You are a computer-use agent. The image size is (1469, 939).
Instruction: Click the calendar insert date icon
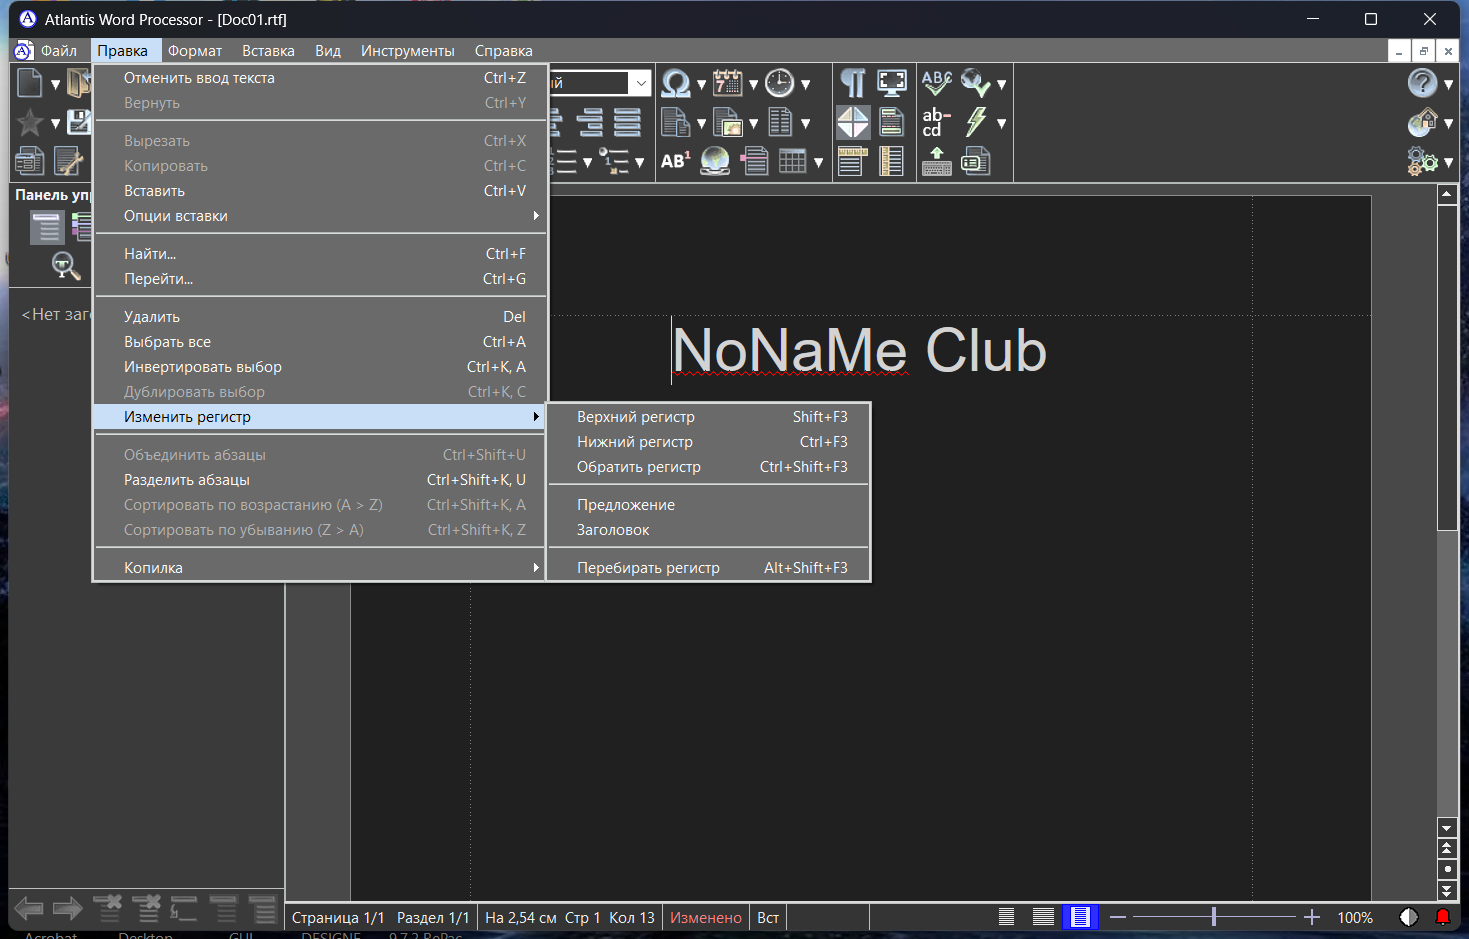coord(727,84)
